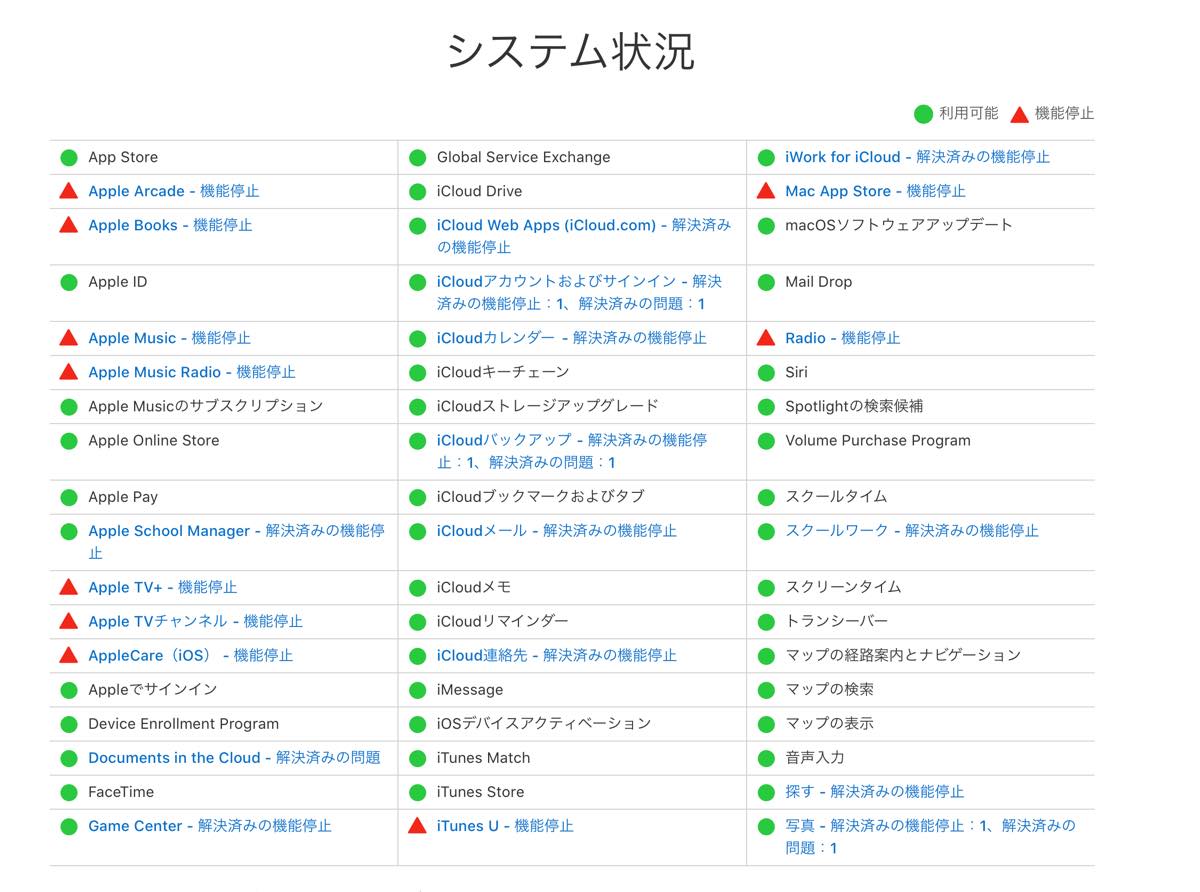Image resolution: width=1200 pixels, height=892 pixels.
Task: Click the green dot beside Mail Drop
Action: [766, 282]
